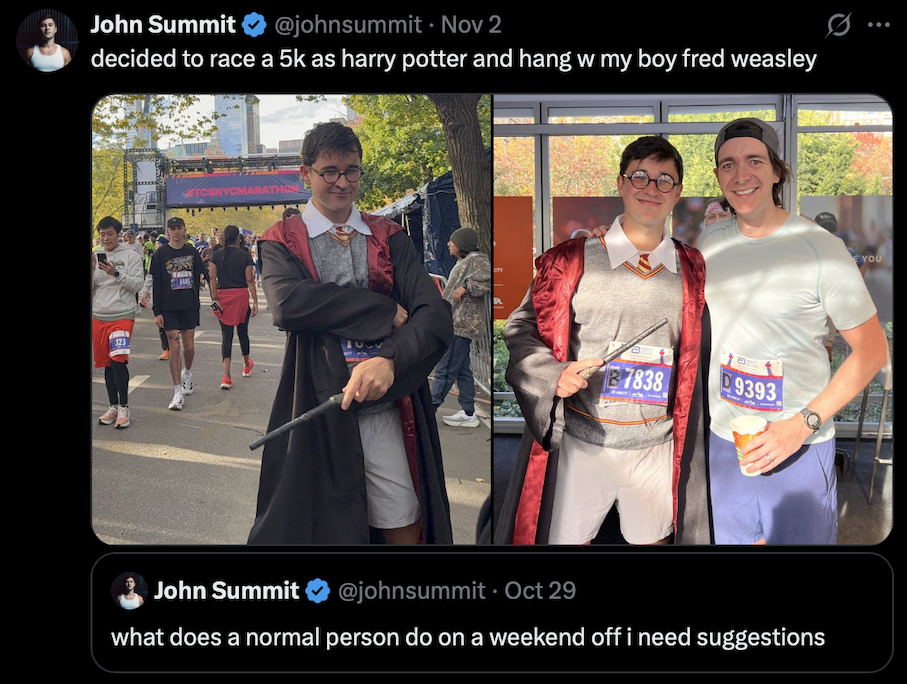Screen dimensions: 907x684
Task: Click John Summit name in the quoted tweet
Action: point(226,591)
